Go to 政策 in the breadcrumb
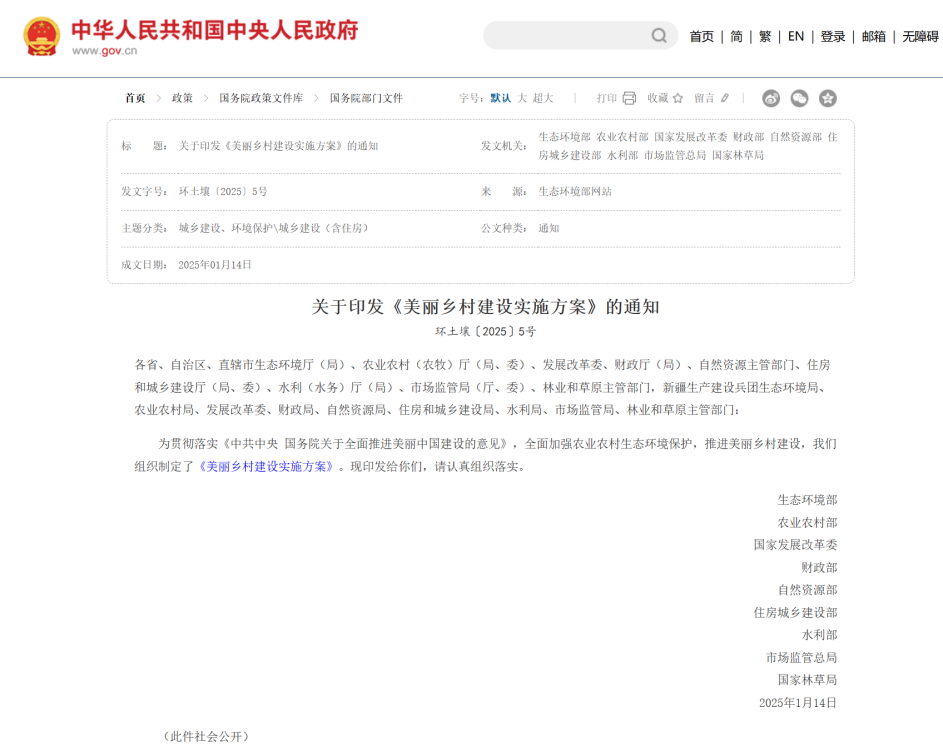The width and height of the screenshot is (943, 747). pyautogui.click(x=182, y=98)
